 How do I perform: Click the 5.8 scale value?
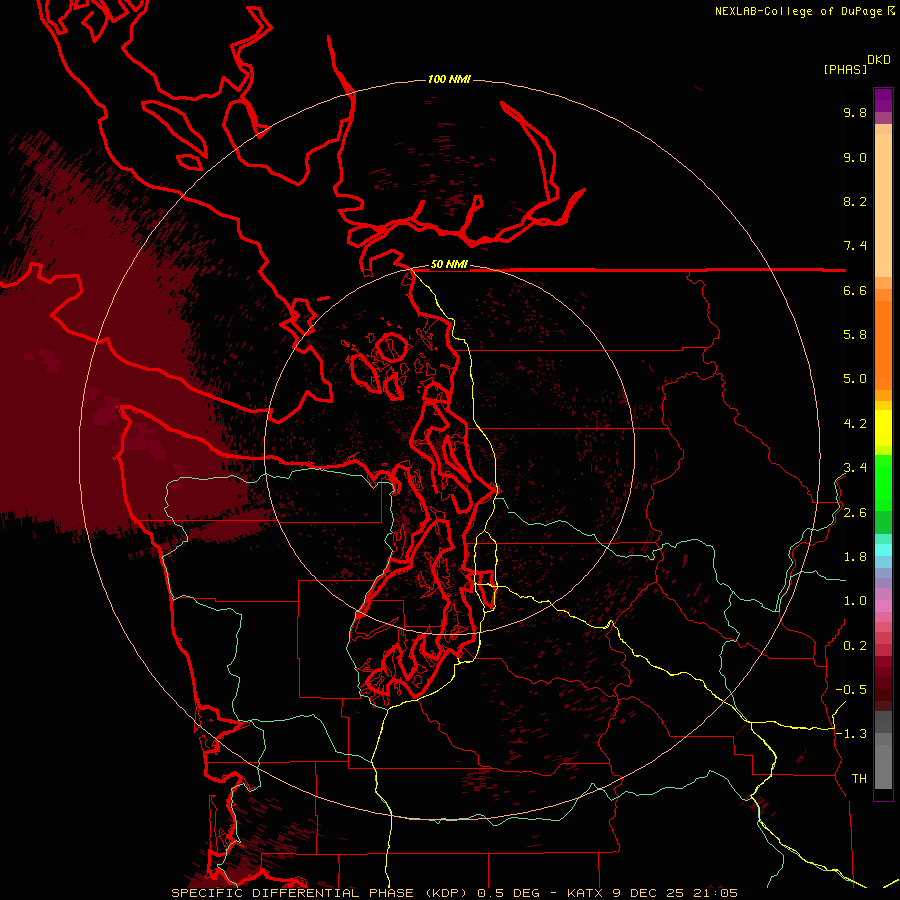(855, 335)
